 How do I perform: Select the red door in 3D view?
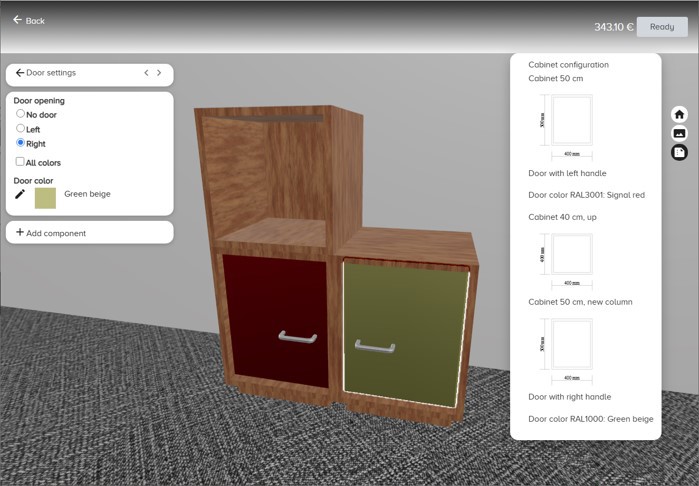tap(275, 318)
